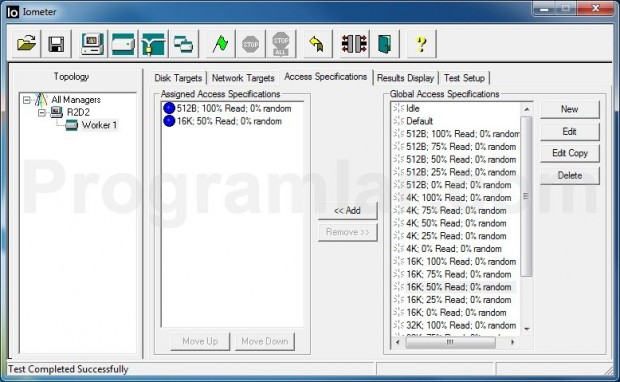The image size is (620, 382).
Task: Collapse the R2D2 manager node
Action: coord(42,113)
